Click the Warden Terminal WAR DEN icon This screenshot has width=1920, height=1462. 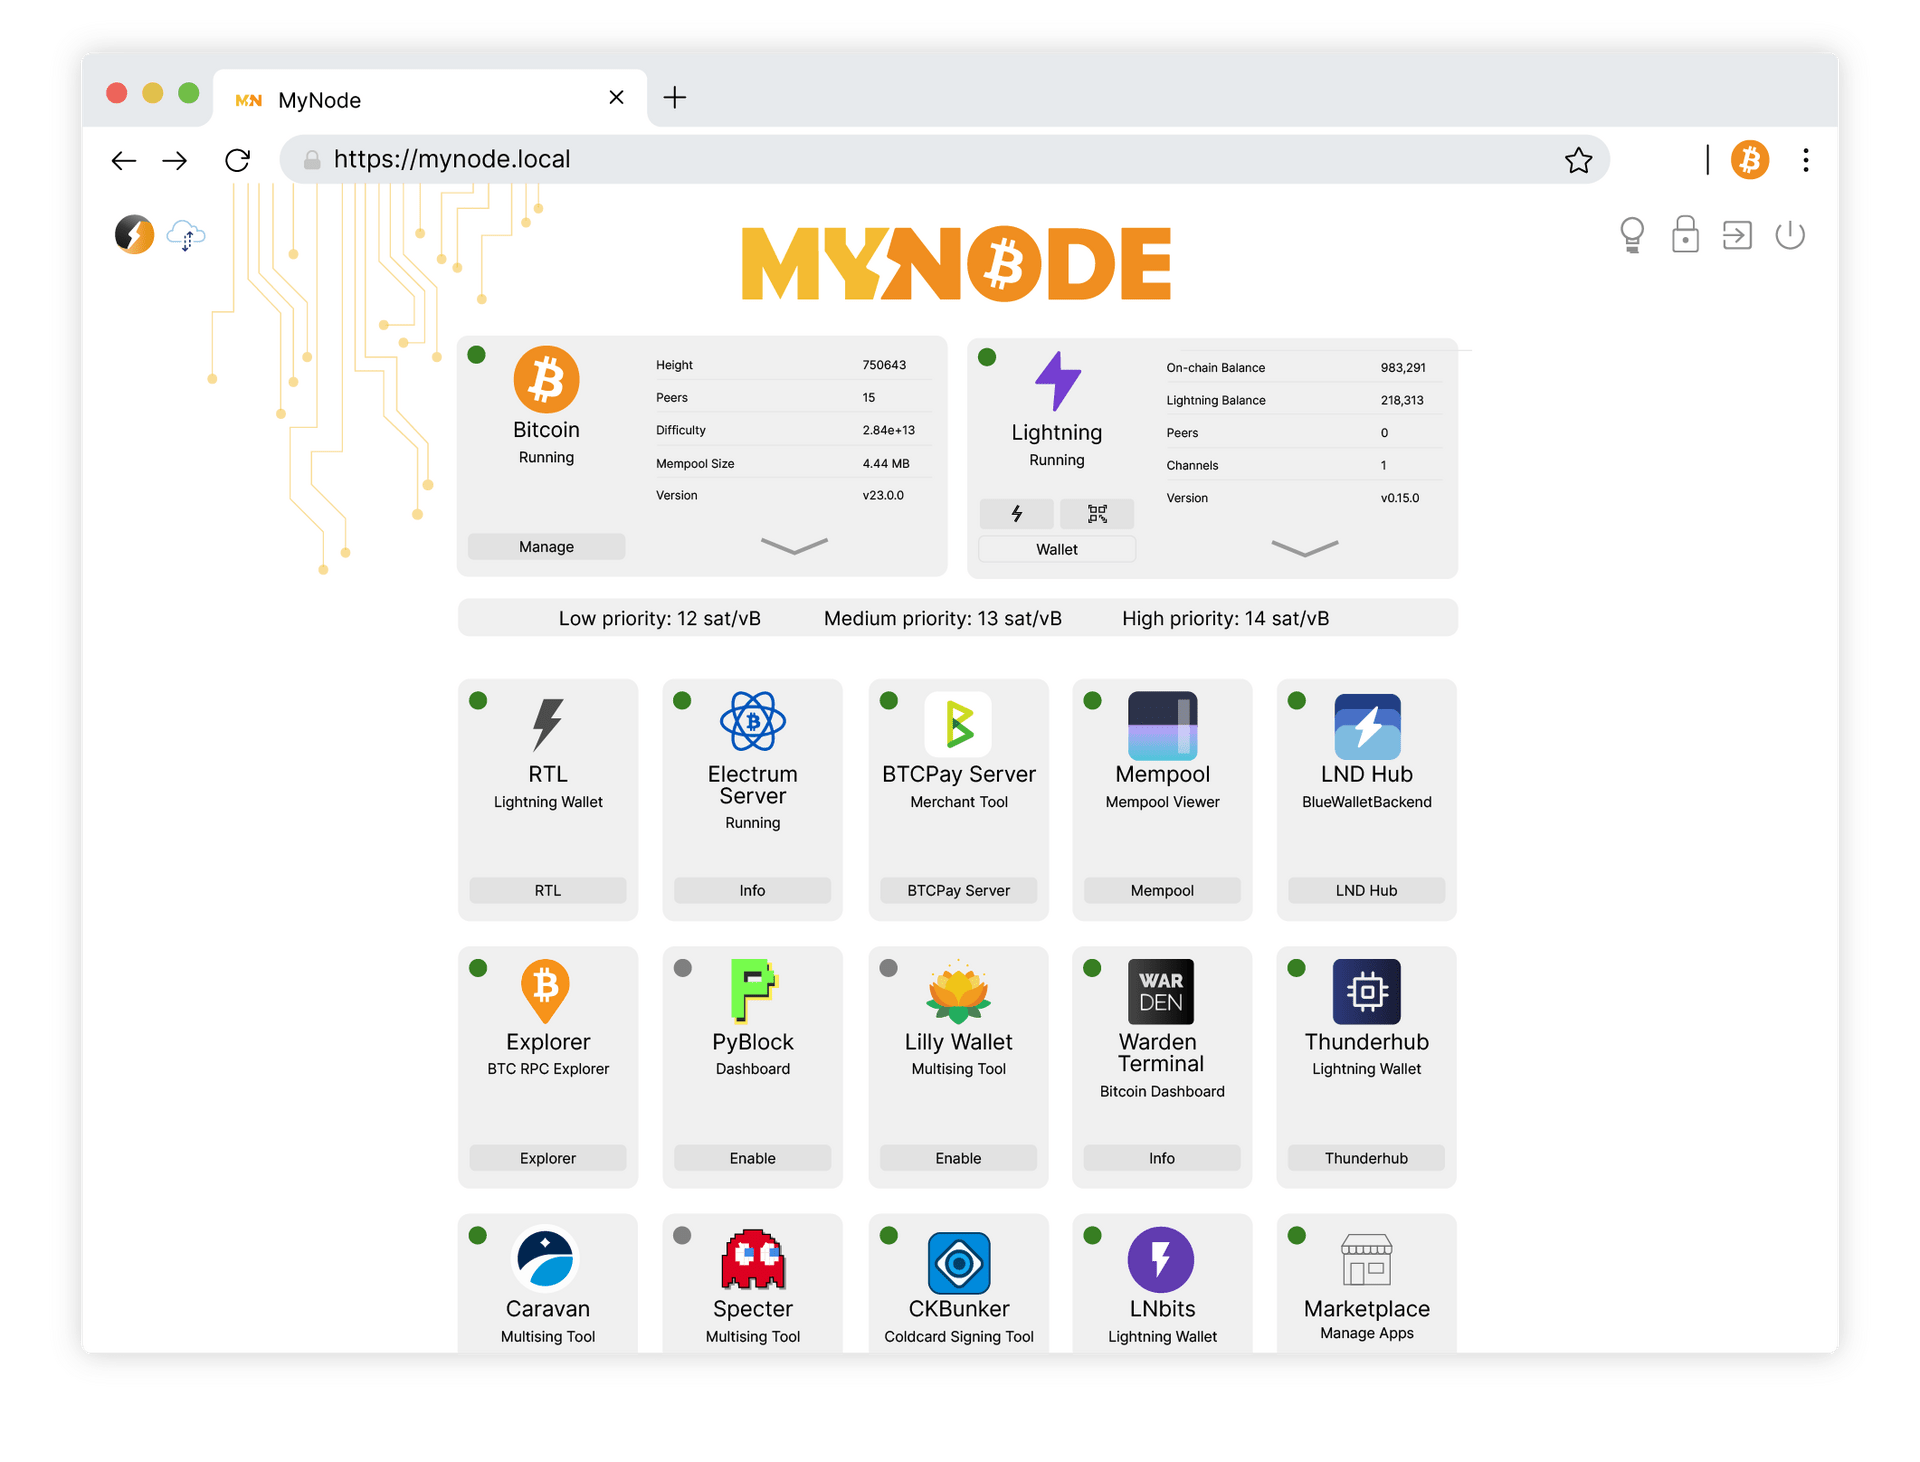click(1161, 991)
